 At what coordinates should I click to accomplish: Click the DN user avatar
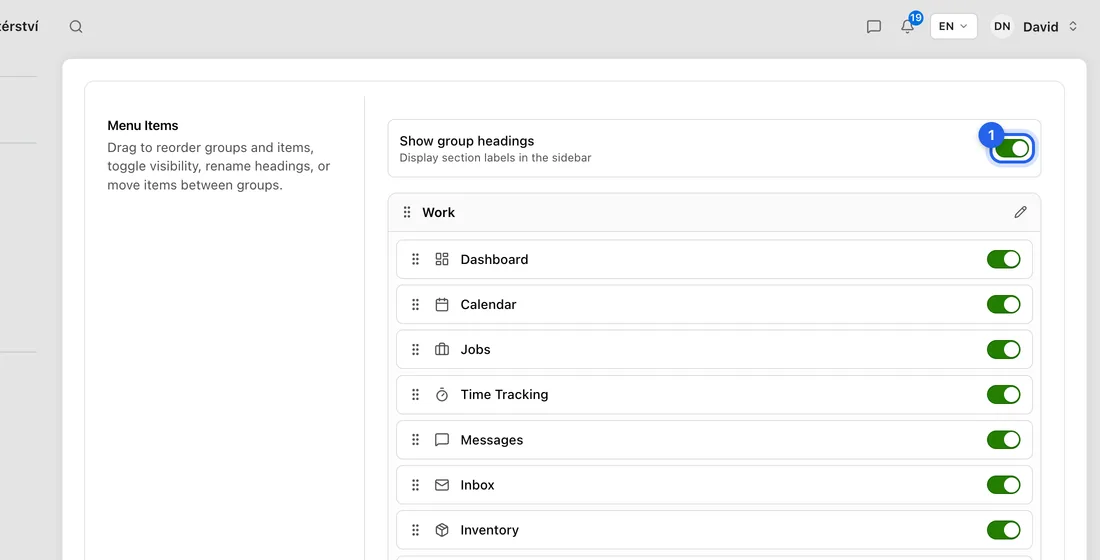[1002, 27]
